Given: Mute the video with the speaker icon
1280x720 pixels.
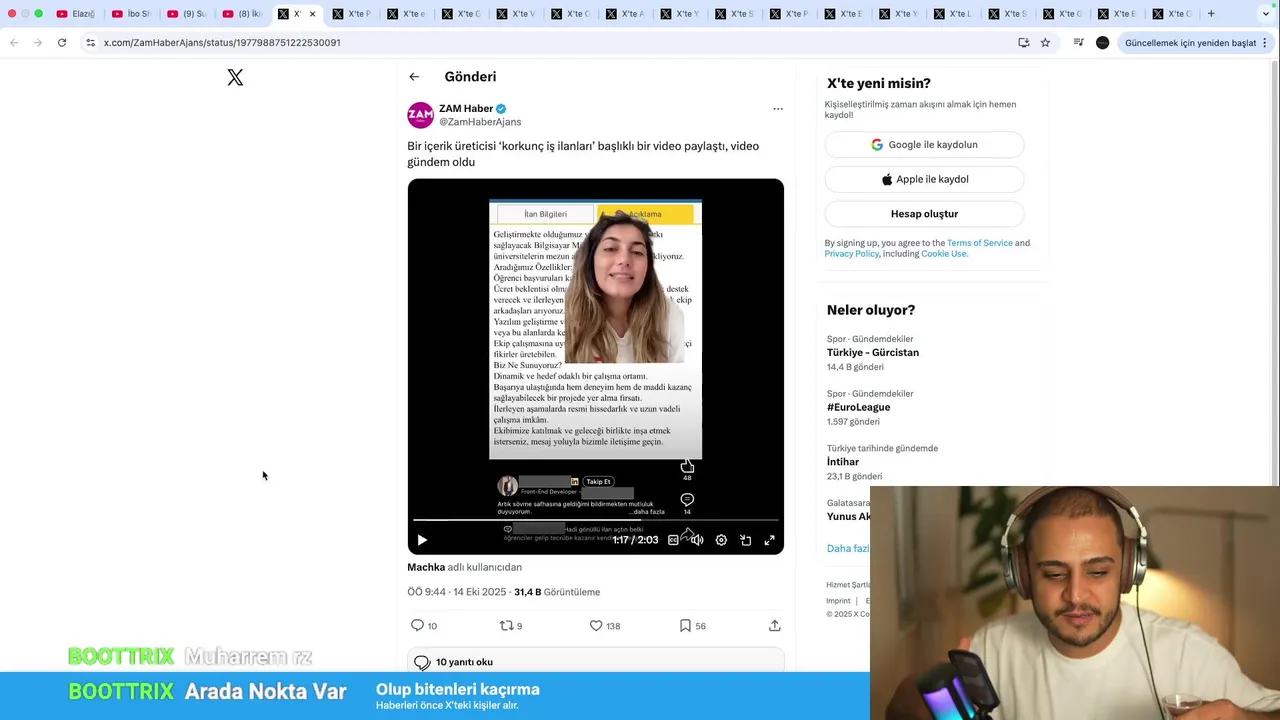Looking at the screenshot, I should 697,540.
